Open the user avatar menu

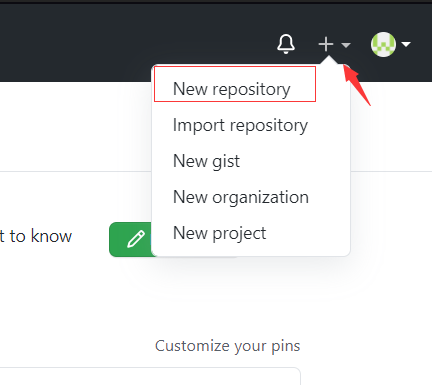pos(383,44)
